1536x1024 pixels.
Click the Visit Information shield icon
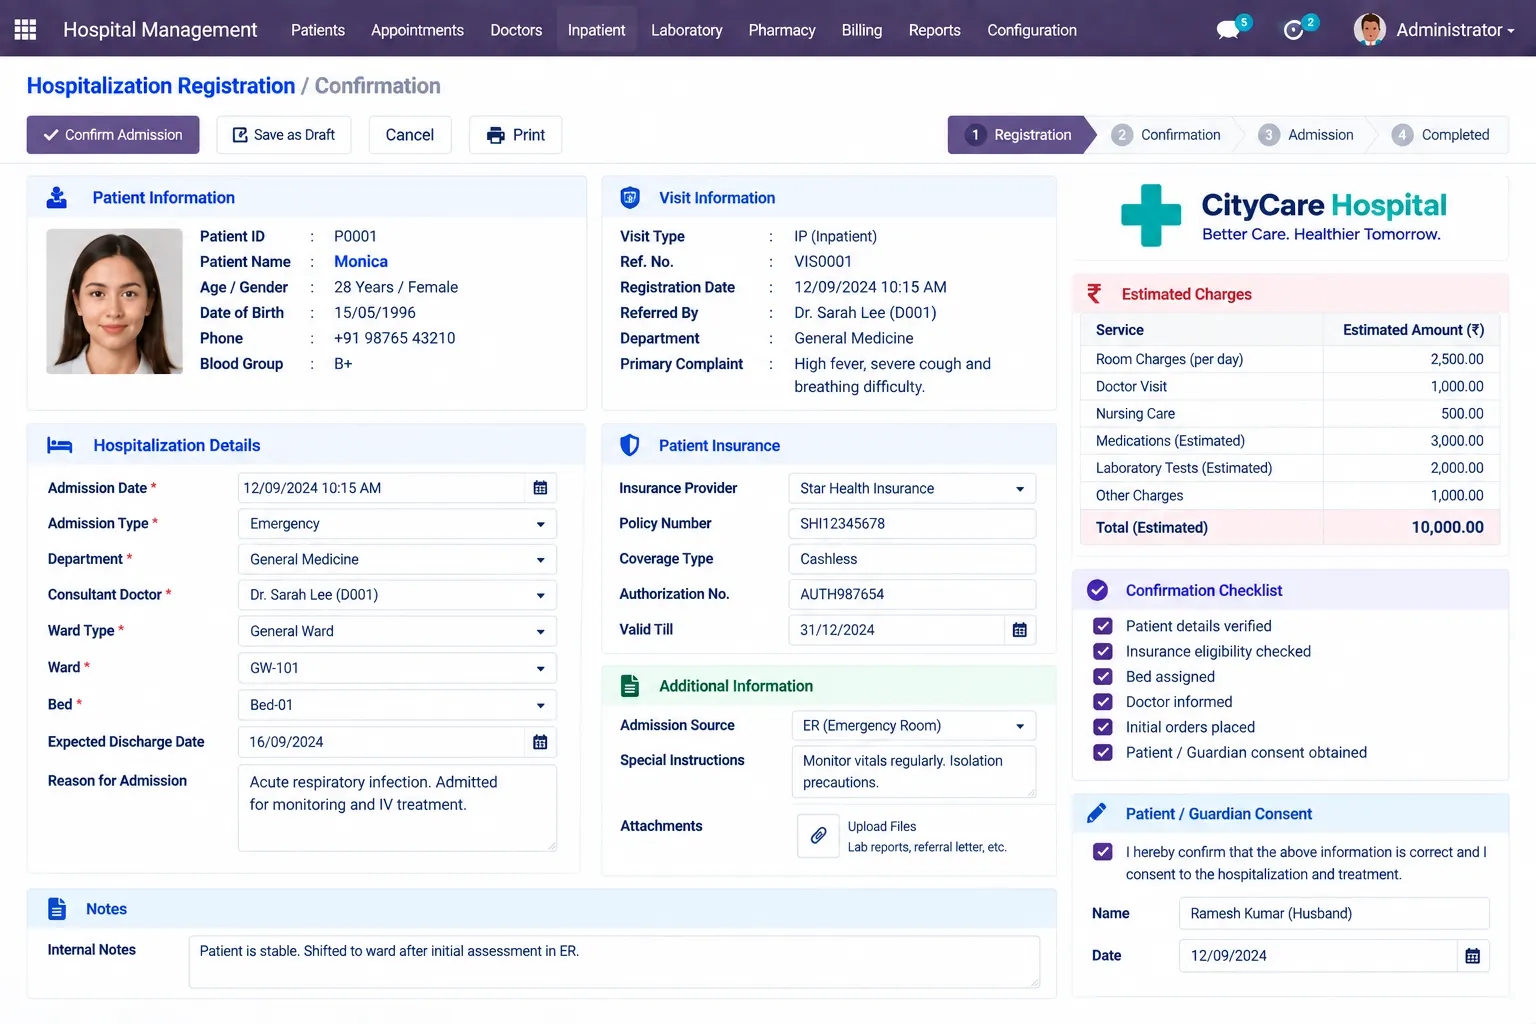[630, 198]
